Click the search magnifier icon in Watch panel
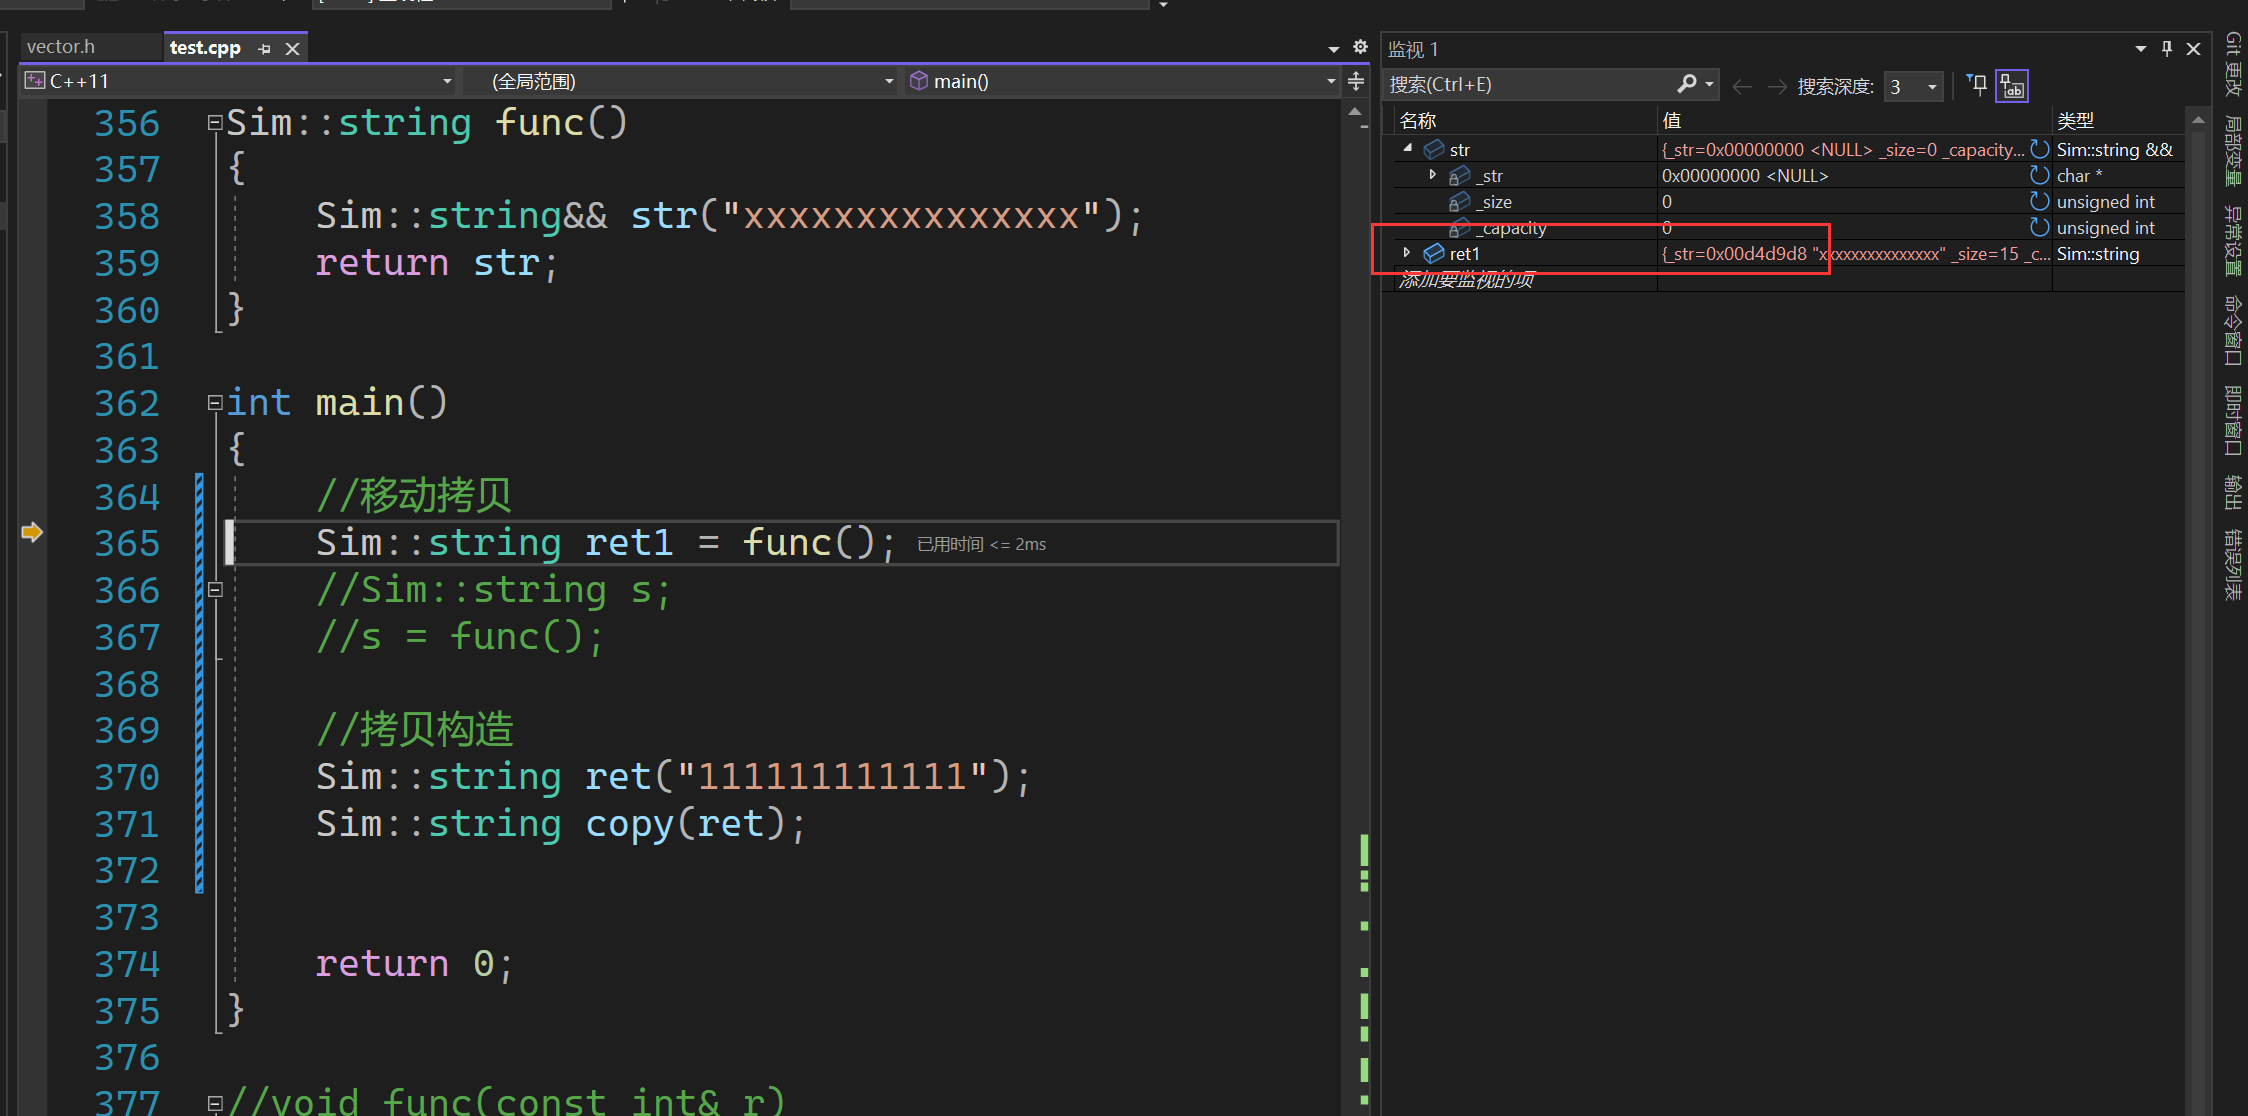The width and height of the screenshot is (2248, 1116). pos(1687,84)
